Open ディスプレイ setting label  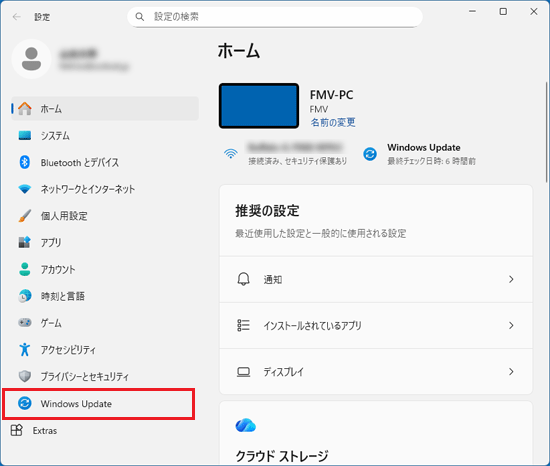[283, 372]
